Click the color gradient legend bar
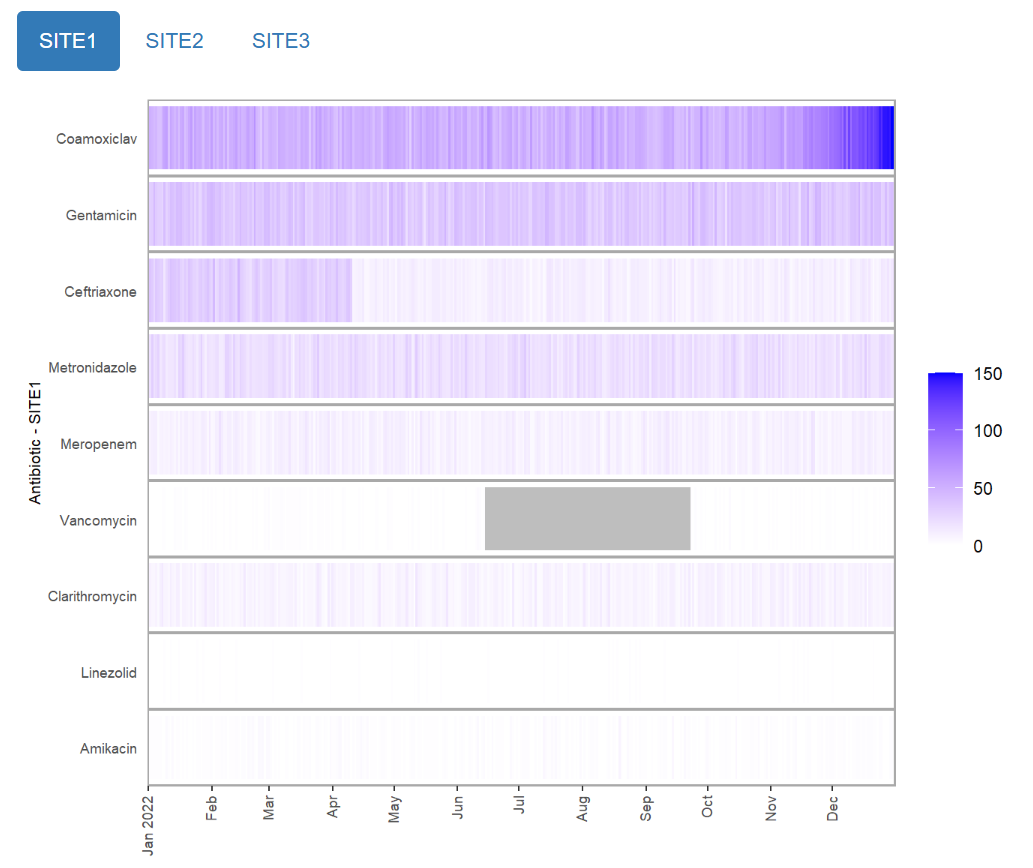Screen dimensions: 1033x868 pyautogui.click(x=945, y=459)
